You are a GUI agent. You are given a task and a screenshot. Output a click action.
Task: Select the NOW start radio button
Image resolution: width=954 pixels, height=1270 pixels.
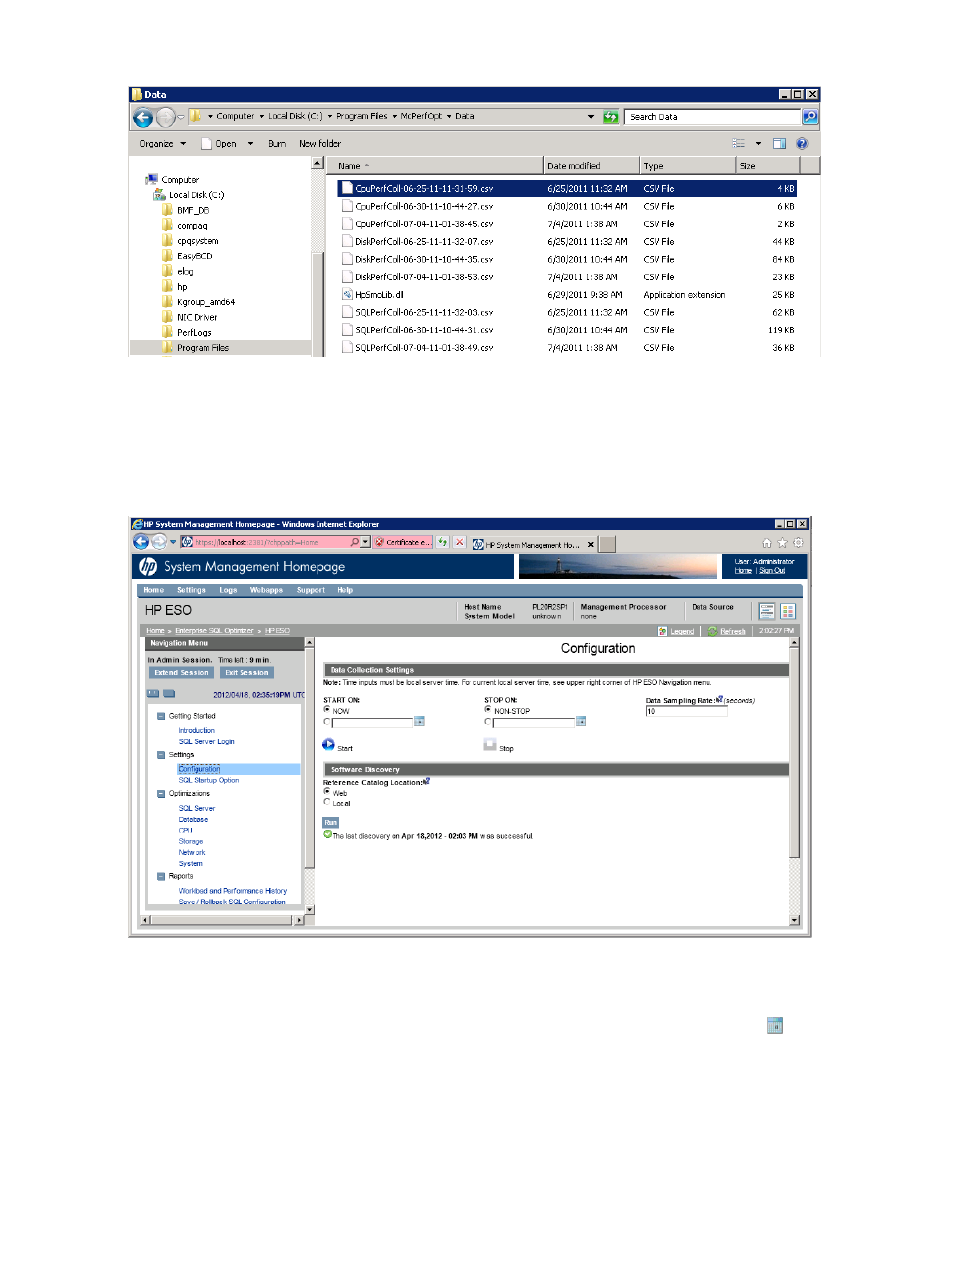click(327, 710)
